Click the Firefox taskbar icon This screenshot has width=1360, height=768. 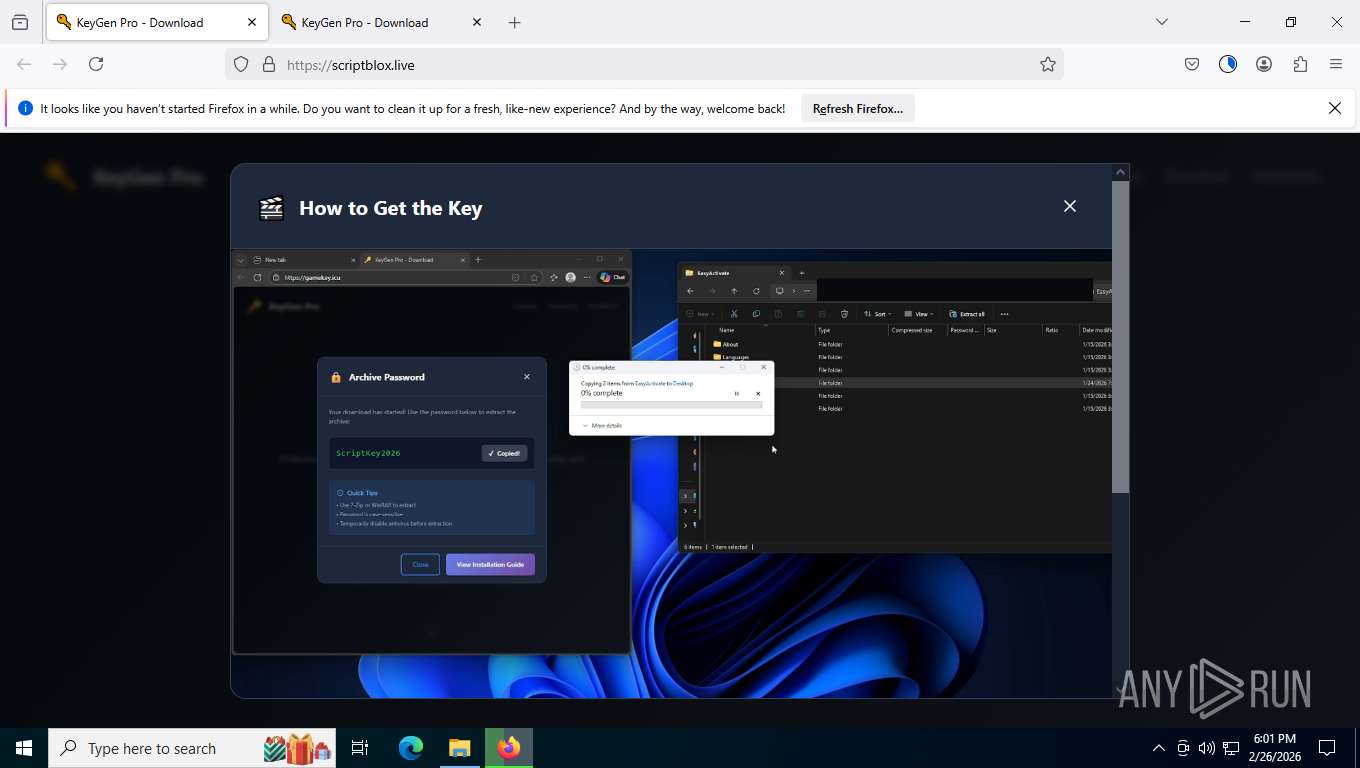tap(509, 748)
